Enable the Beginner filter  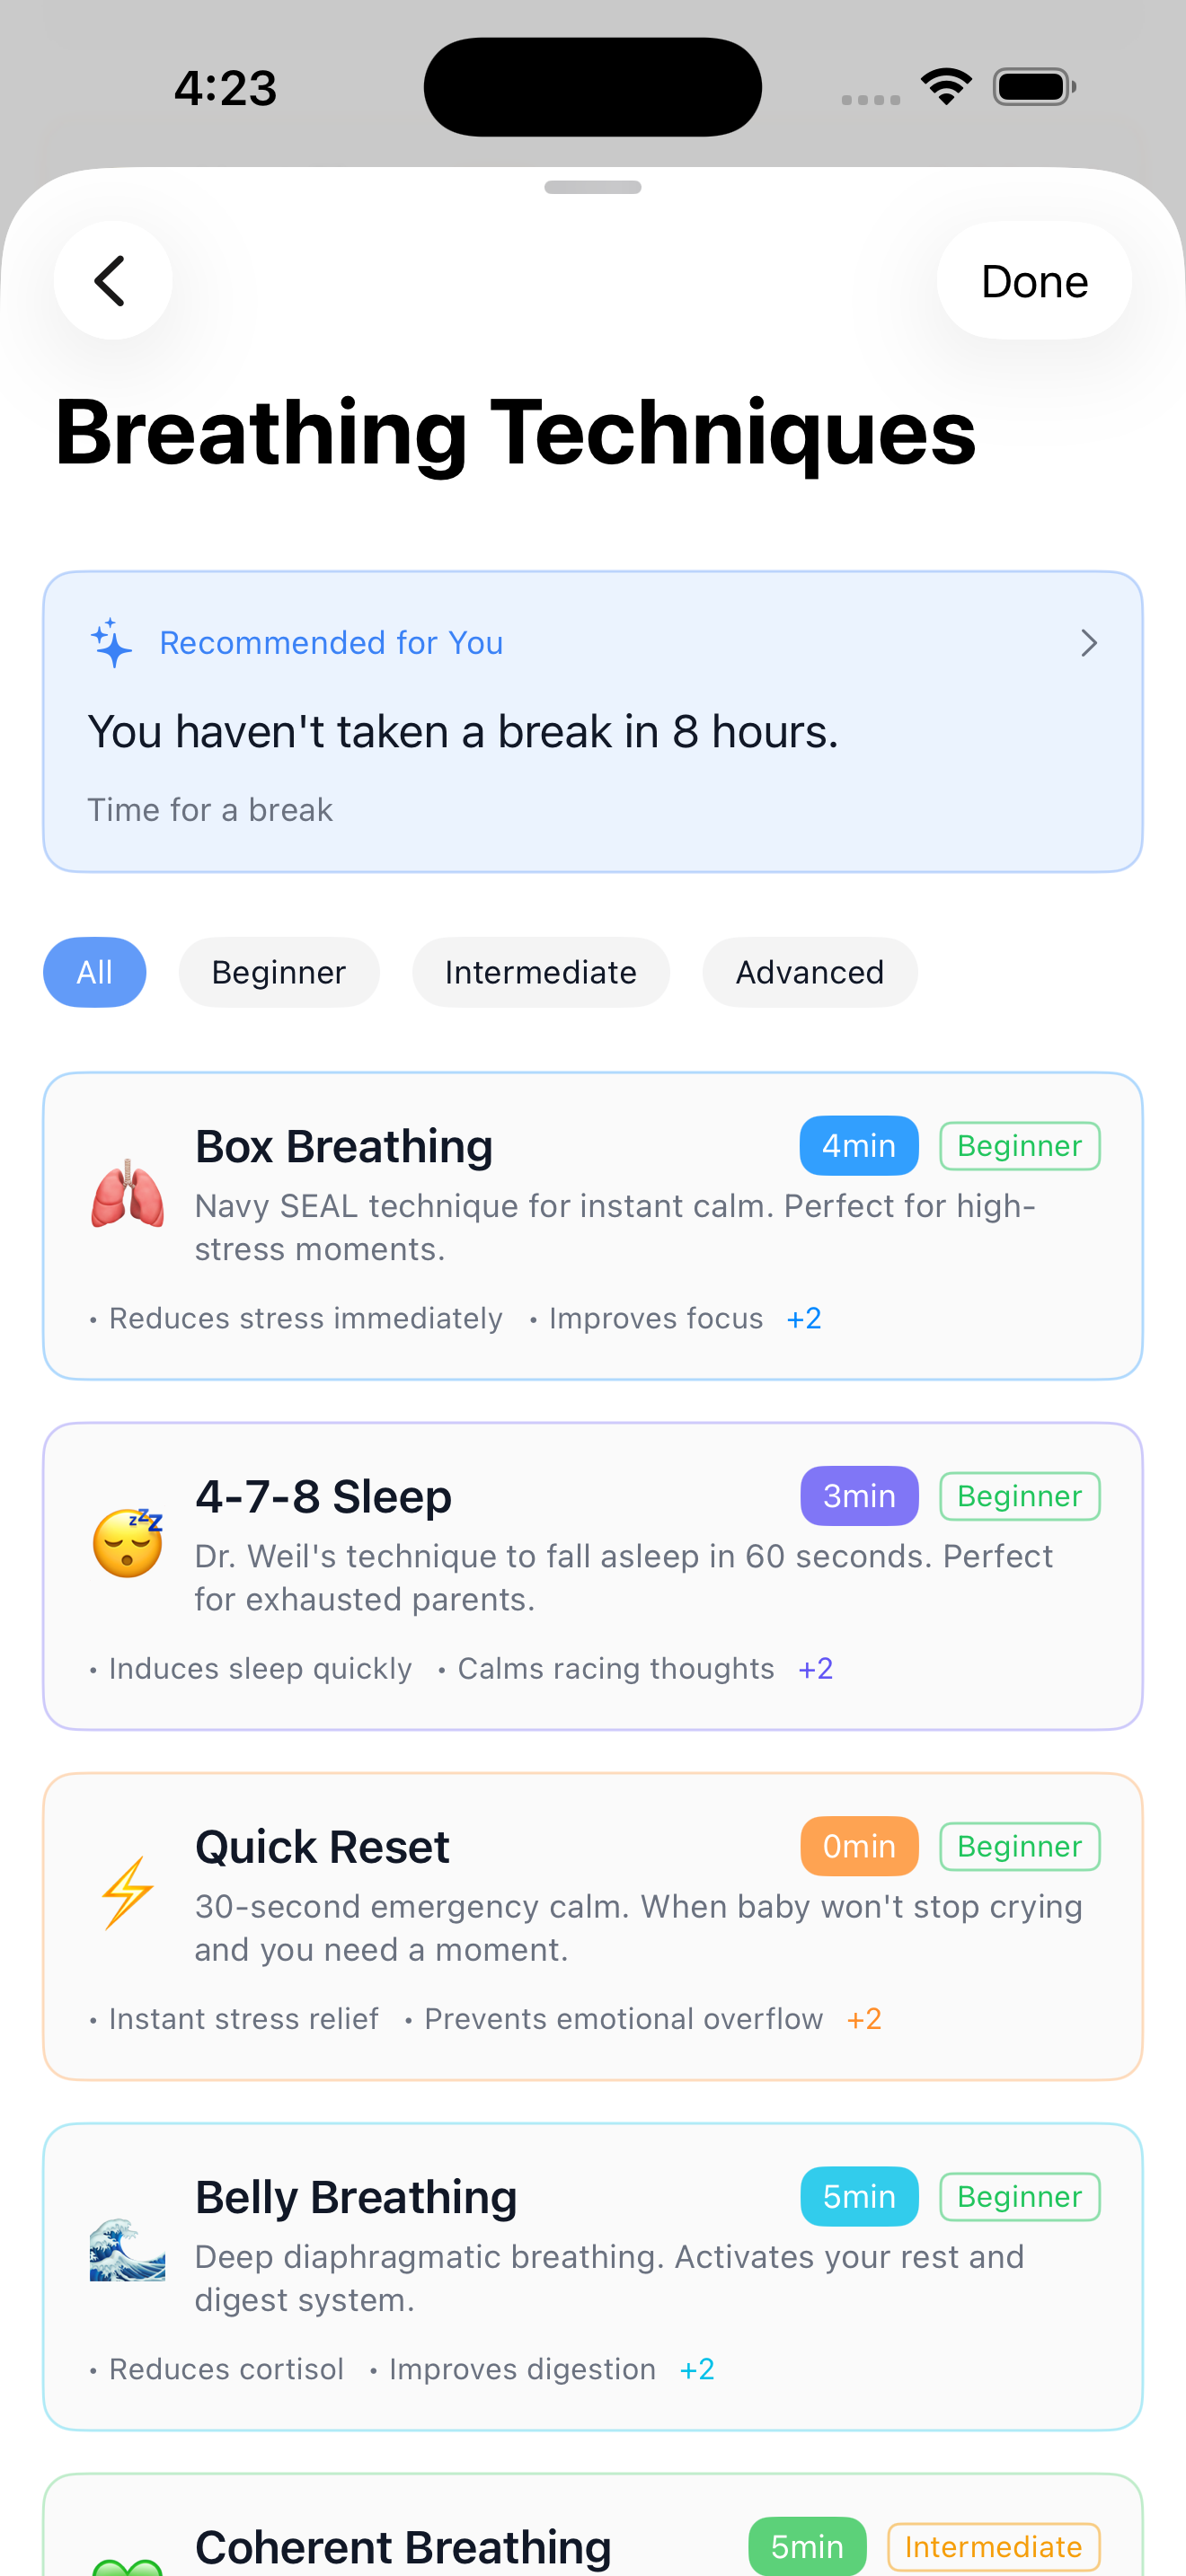(278, 971)
